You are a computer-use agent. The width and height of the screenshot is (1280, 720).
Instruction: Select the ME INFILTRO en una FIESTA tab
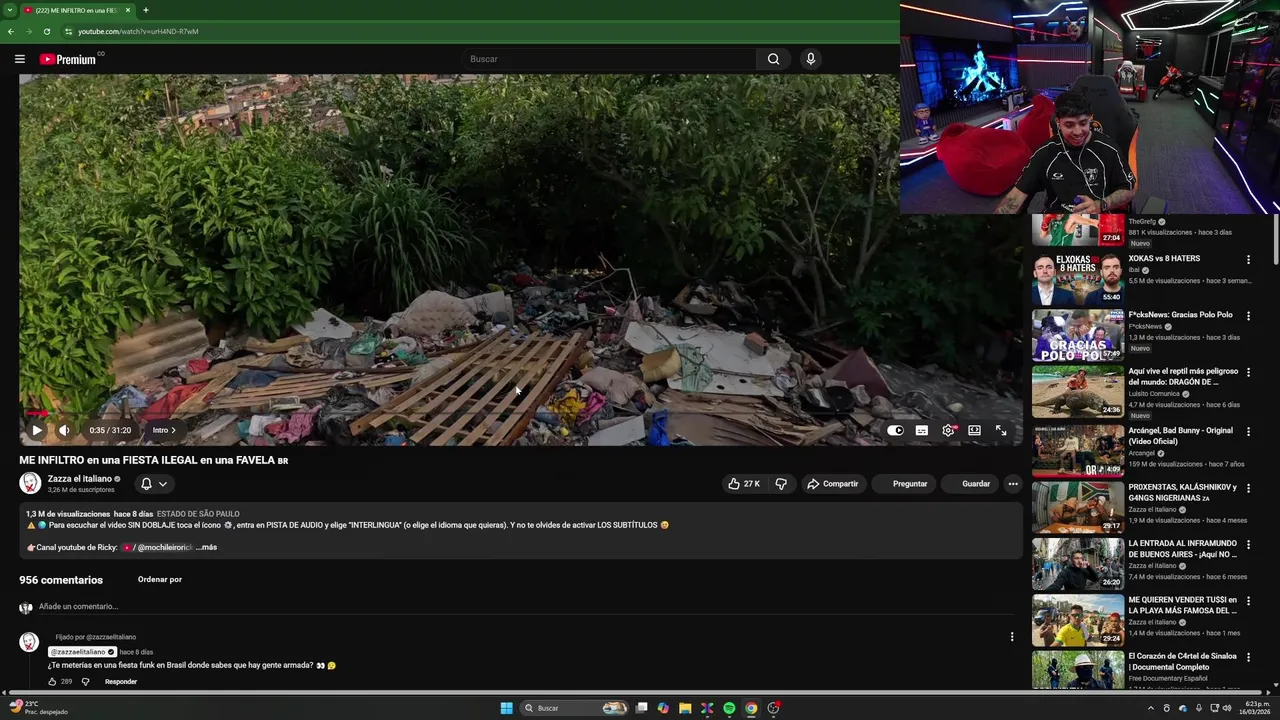(75, 10)
